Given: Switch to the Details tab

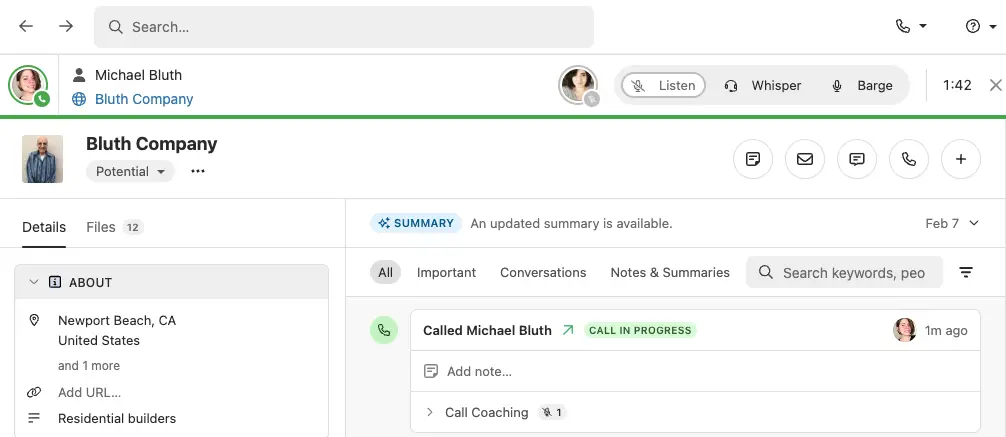Looking at the screenshot, I should (x=44, y=227).
